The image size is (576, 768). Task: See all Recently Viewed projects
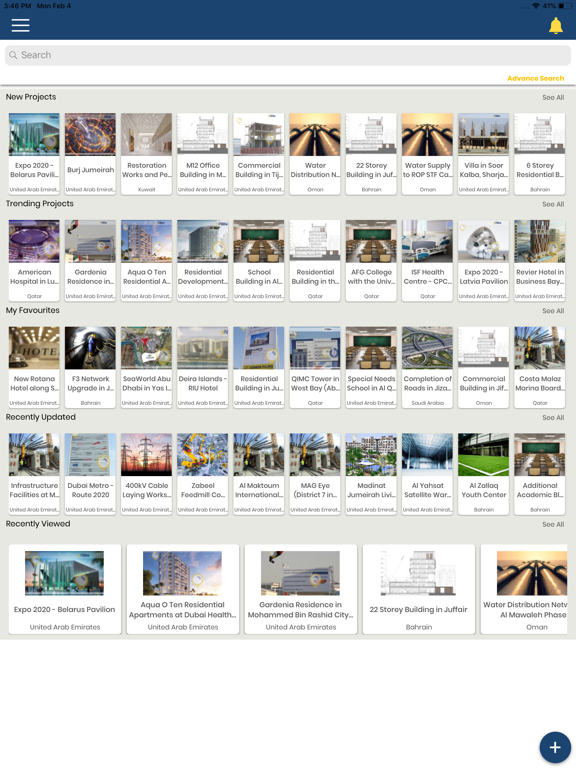tap(553, 525)
